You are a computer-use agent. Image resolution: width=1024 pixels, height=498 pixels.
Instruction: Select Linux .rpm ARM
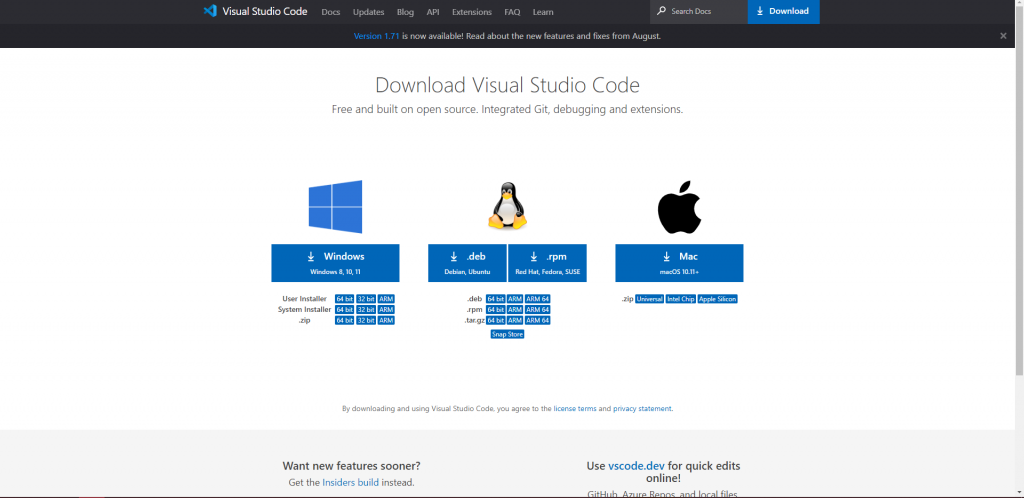[515, 309]
